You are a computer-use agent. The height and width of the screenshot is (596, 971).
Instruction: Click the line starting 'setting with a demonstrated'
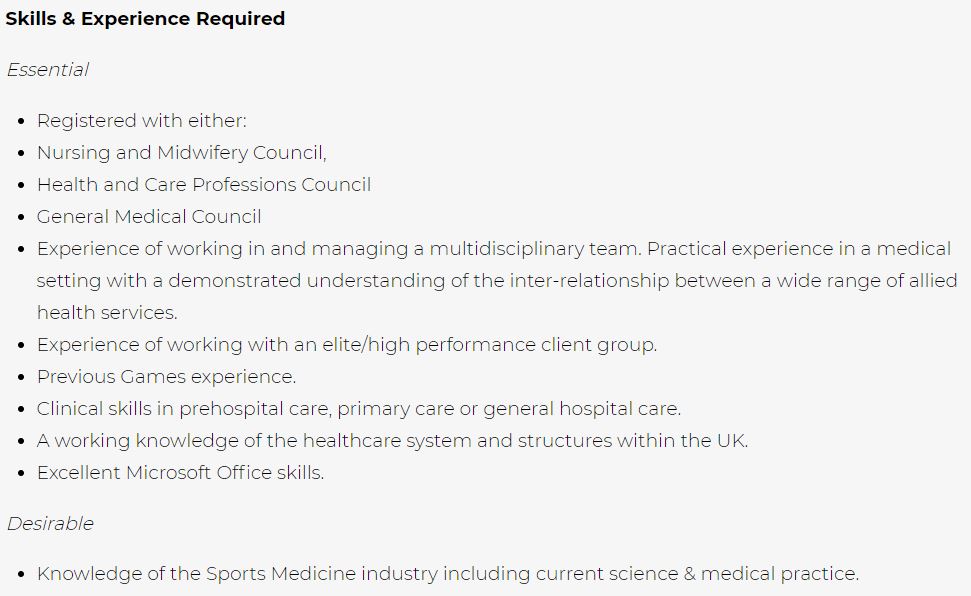(497, 281)
